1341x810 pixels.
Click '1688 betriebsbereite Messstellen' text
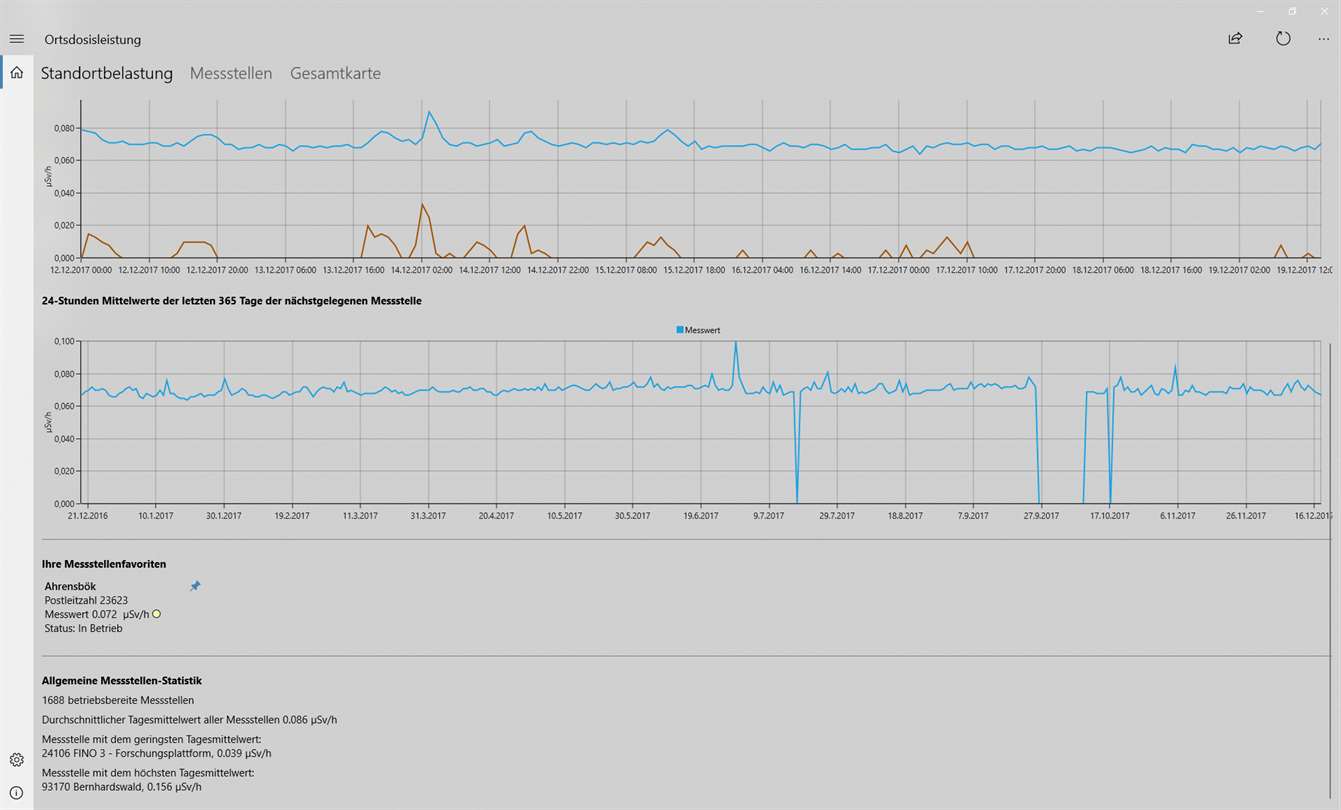click(x=118, y=700)
